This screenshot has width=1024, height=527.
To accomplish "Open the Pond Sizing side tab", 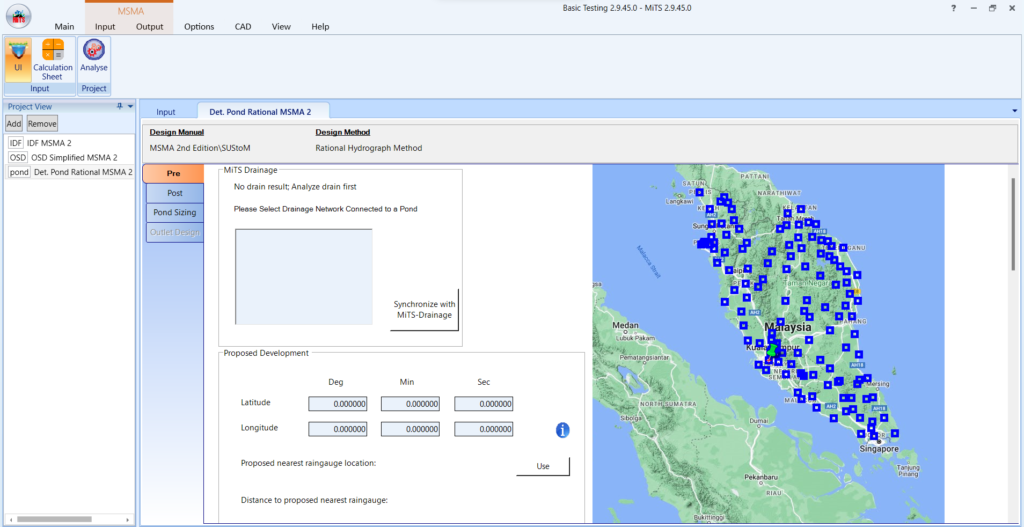I will 175,213.
